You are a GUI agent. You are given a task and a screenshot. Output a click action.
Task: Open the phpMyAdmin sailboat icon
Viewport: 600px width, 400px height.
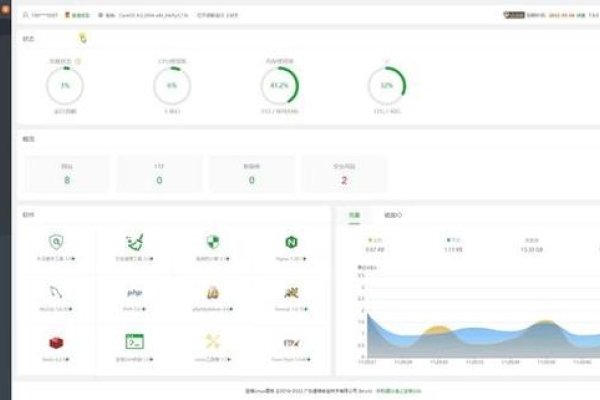click(x=212, y=292)
